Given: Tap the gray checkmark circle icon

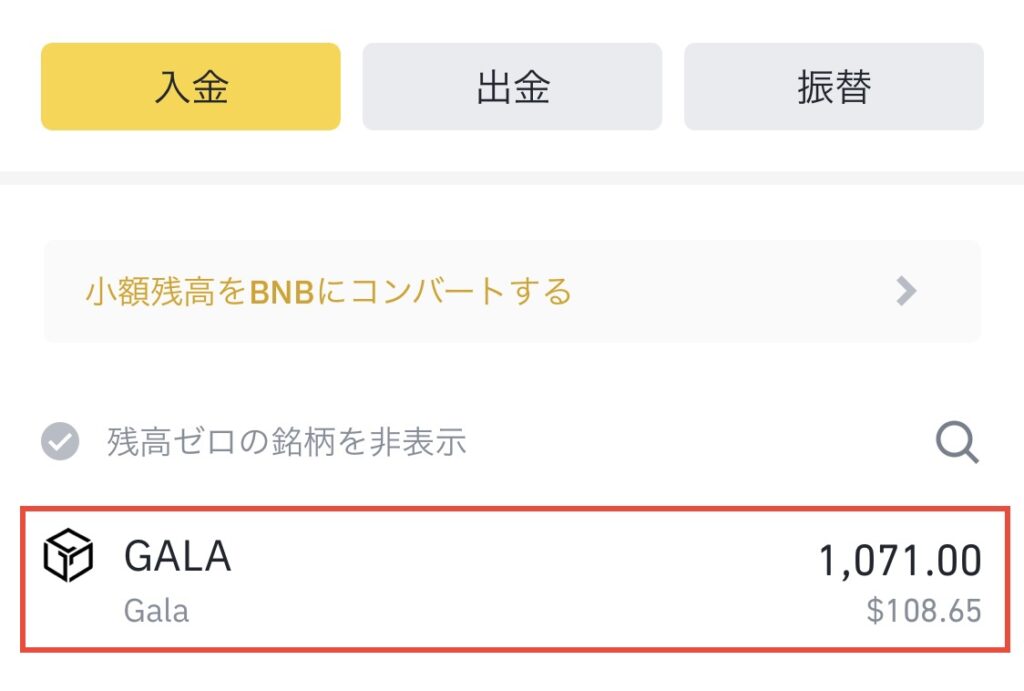Looking at the screenshot, I should point(60,442).
